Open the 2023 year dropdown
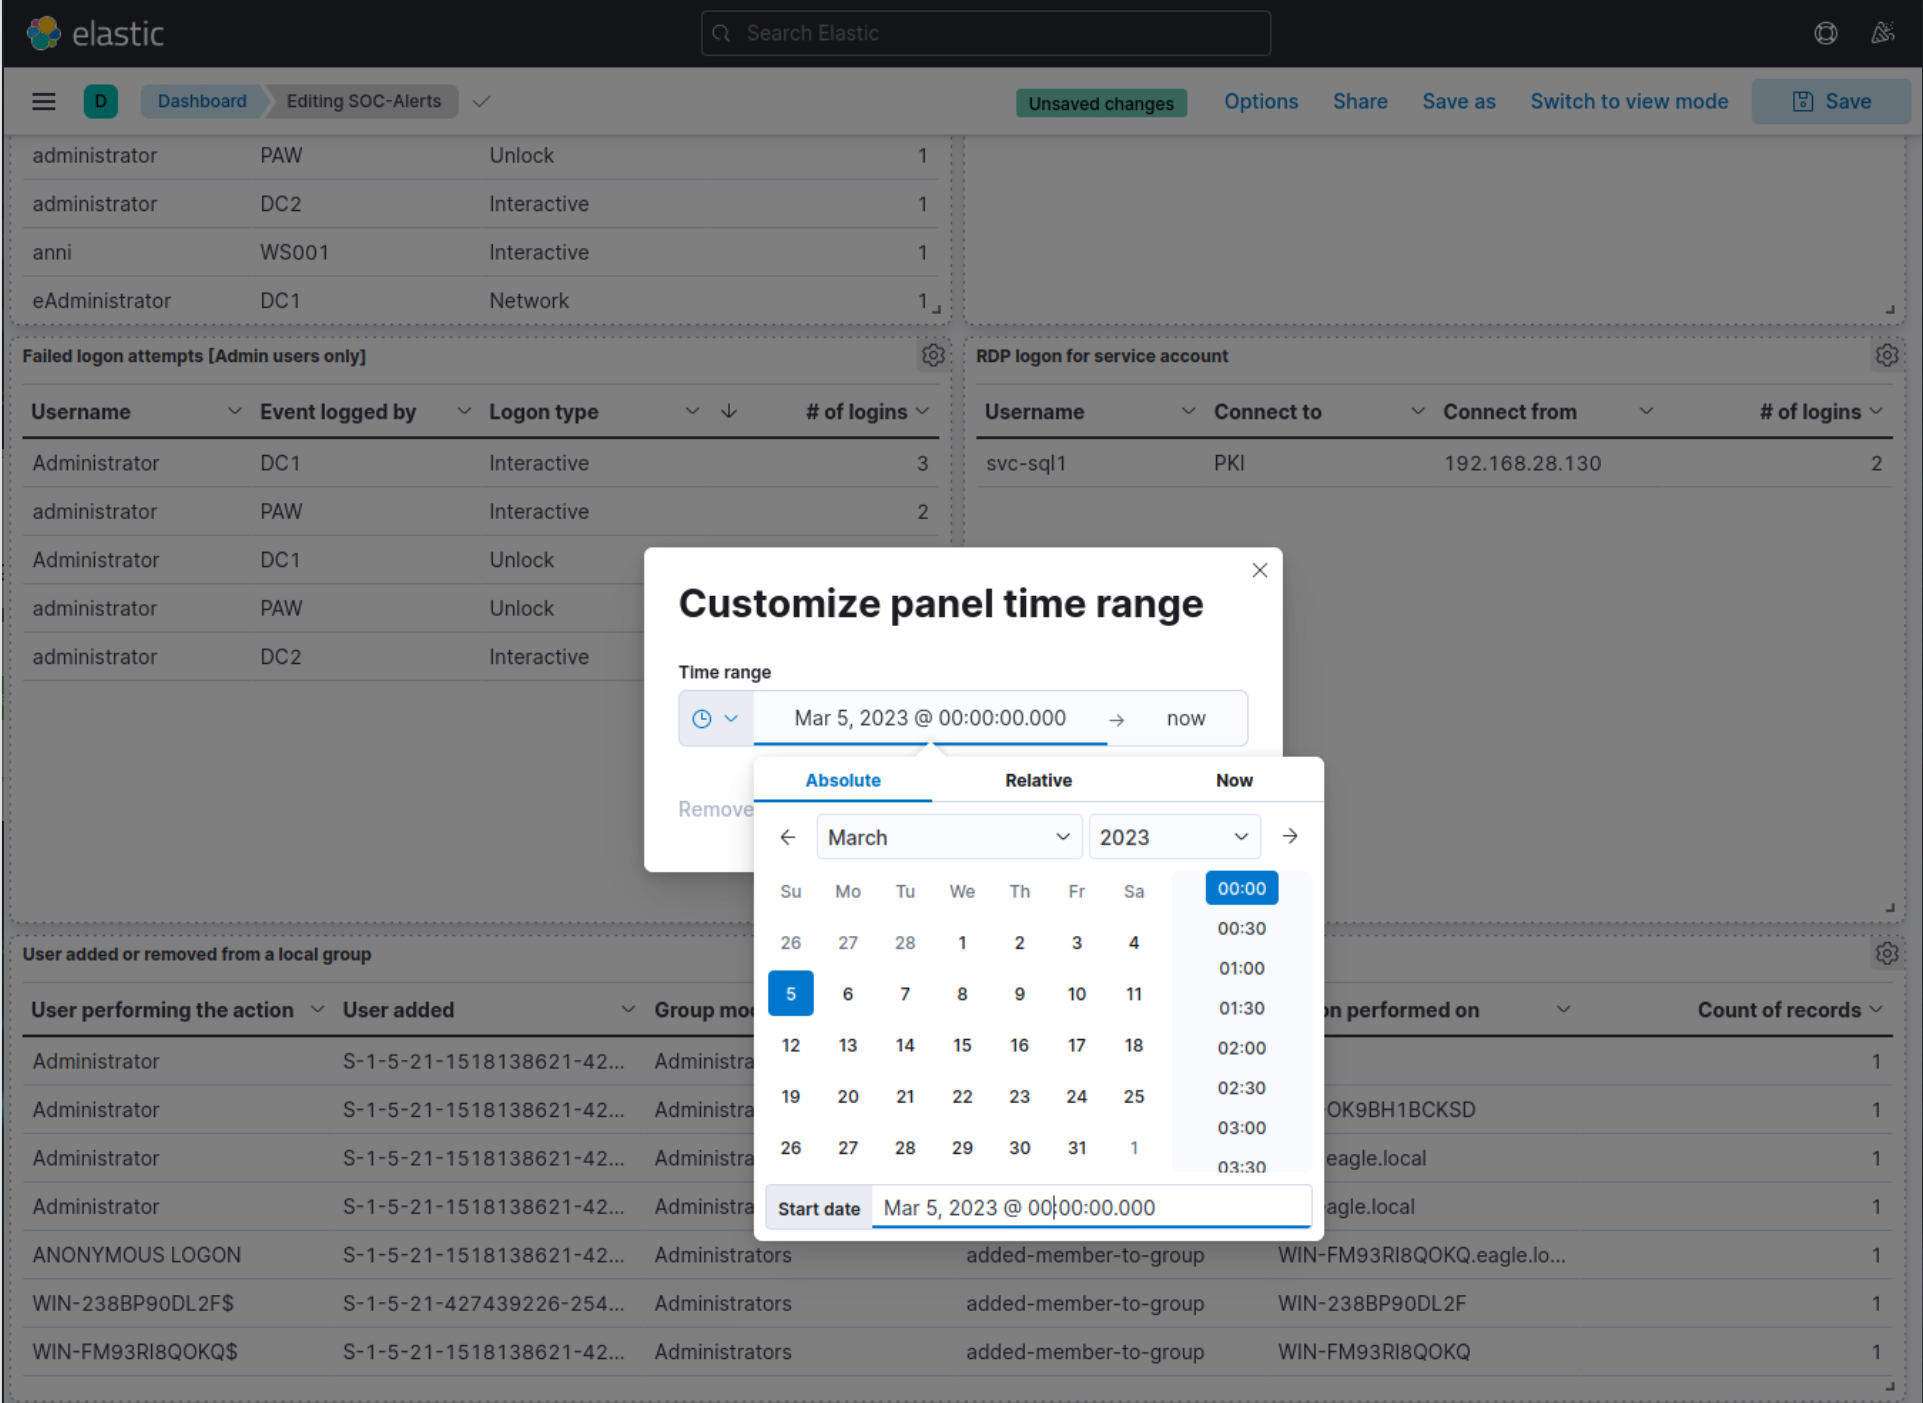The height and width of the screenshot is (1403, 1923). pos(1174,836)
